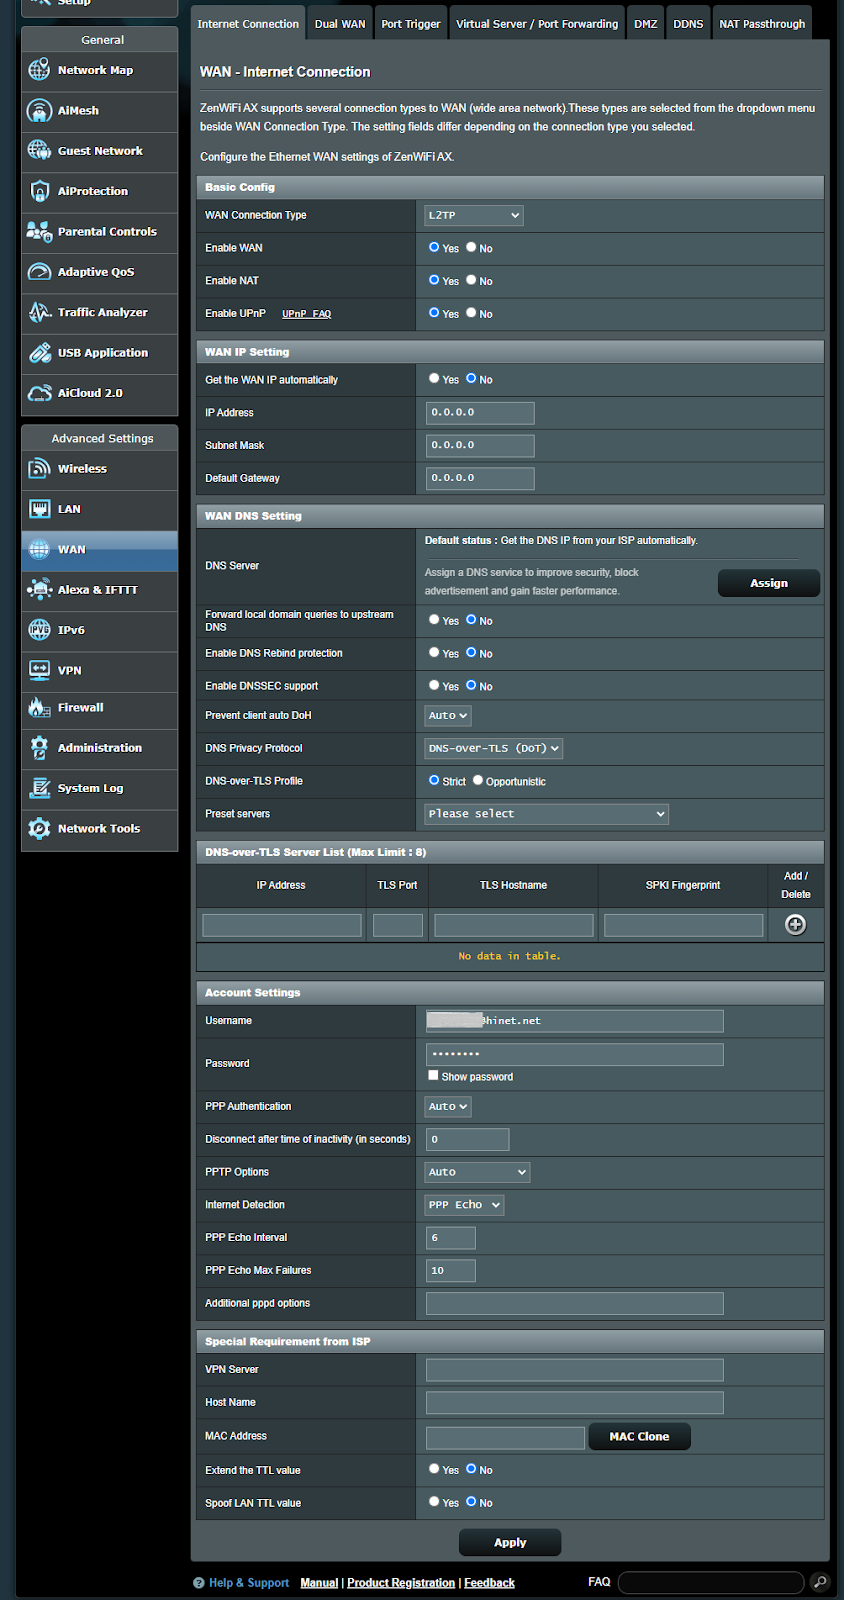This screenshot has height=1600, width=844.
Task: Open AiCloud 2.0 cloud icon
Action: coord(39,393)
